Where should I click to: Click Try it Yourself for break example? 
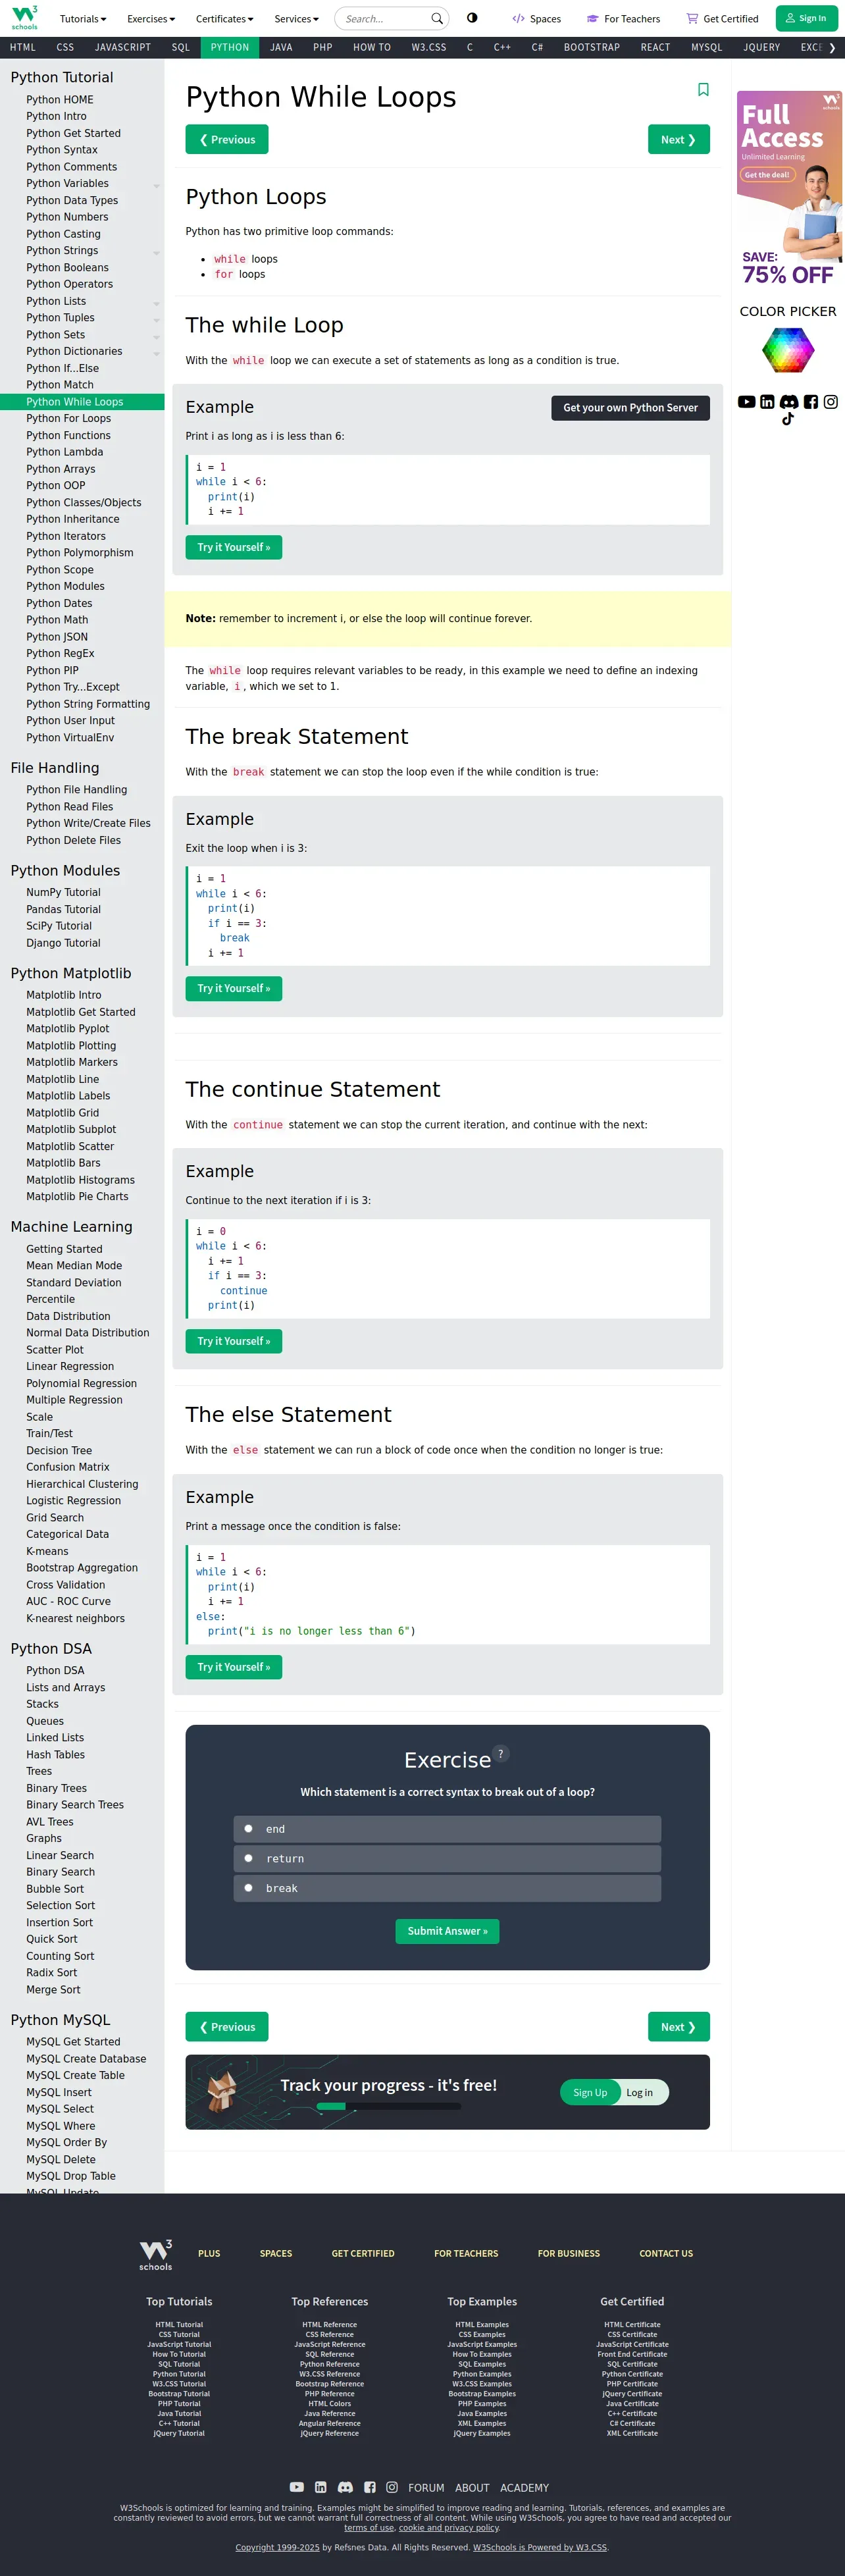pos(234,988)
